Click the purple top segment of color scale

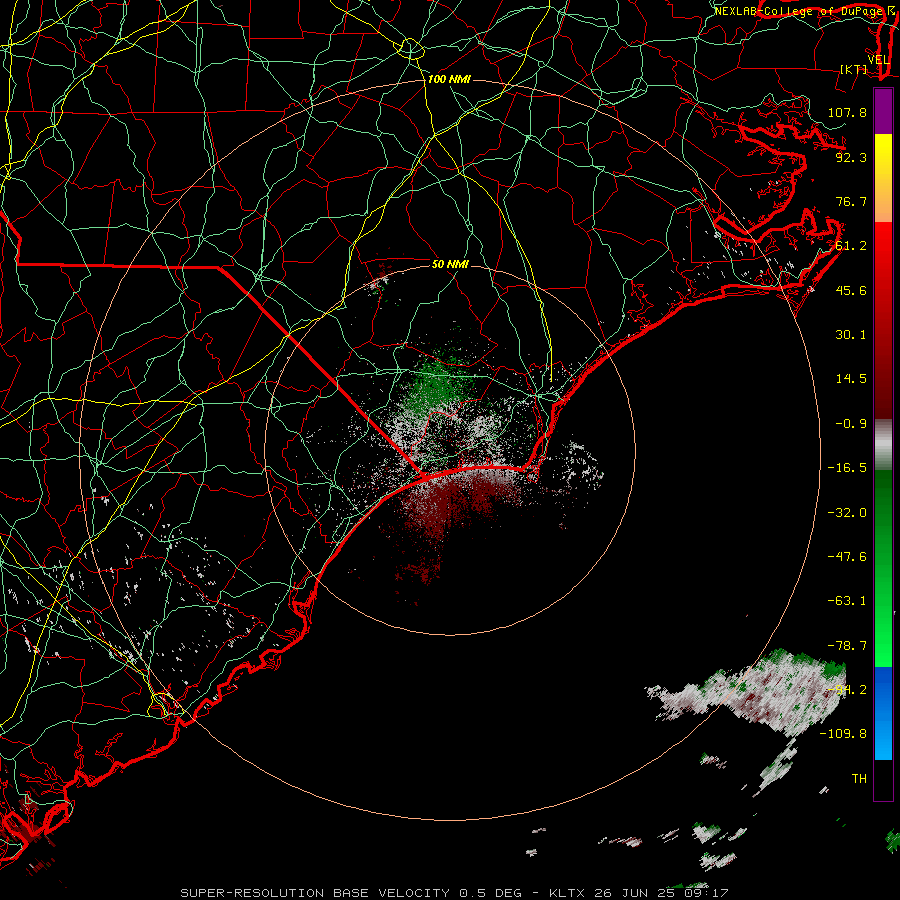tap(883, 111)
